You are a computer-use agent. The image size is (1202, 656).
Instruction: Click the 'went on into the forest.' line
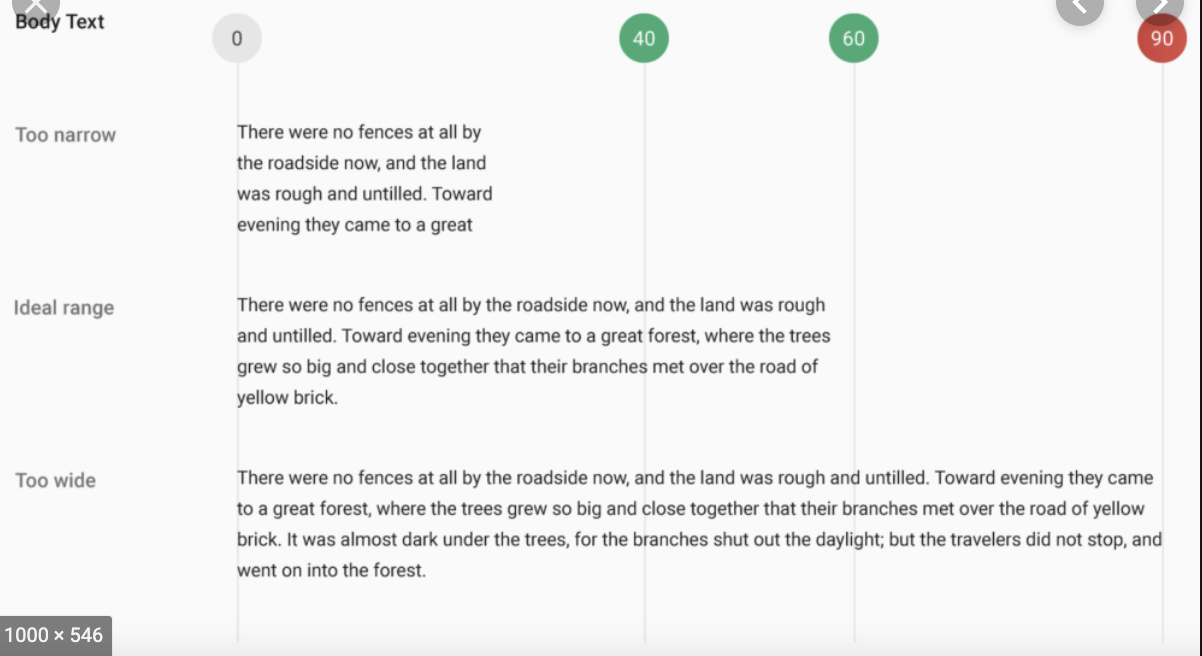coord(332,572)
